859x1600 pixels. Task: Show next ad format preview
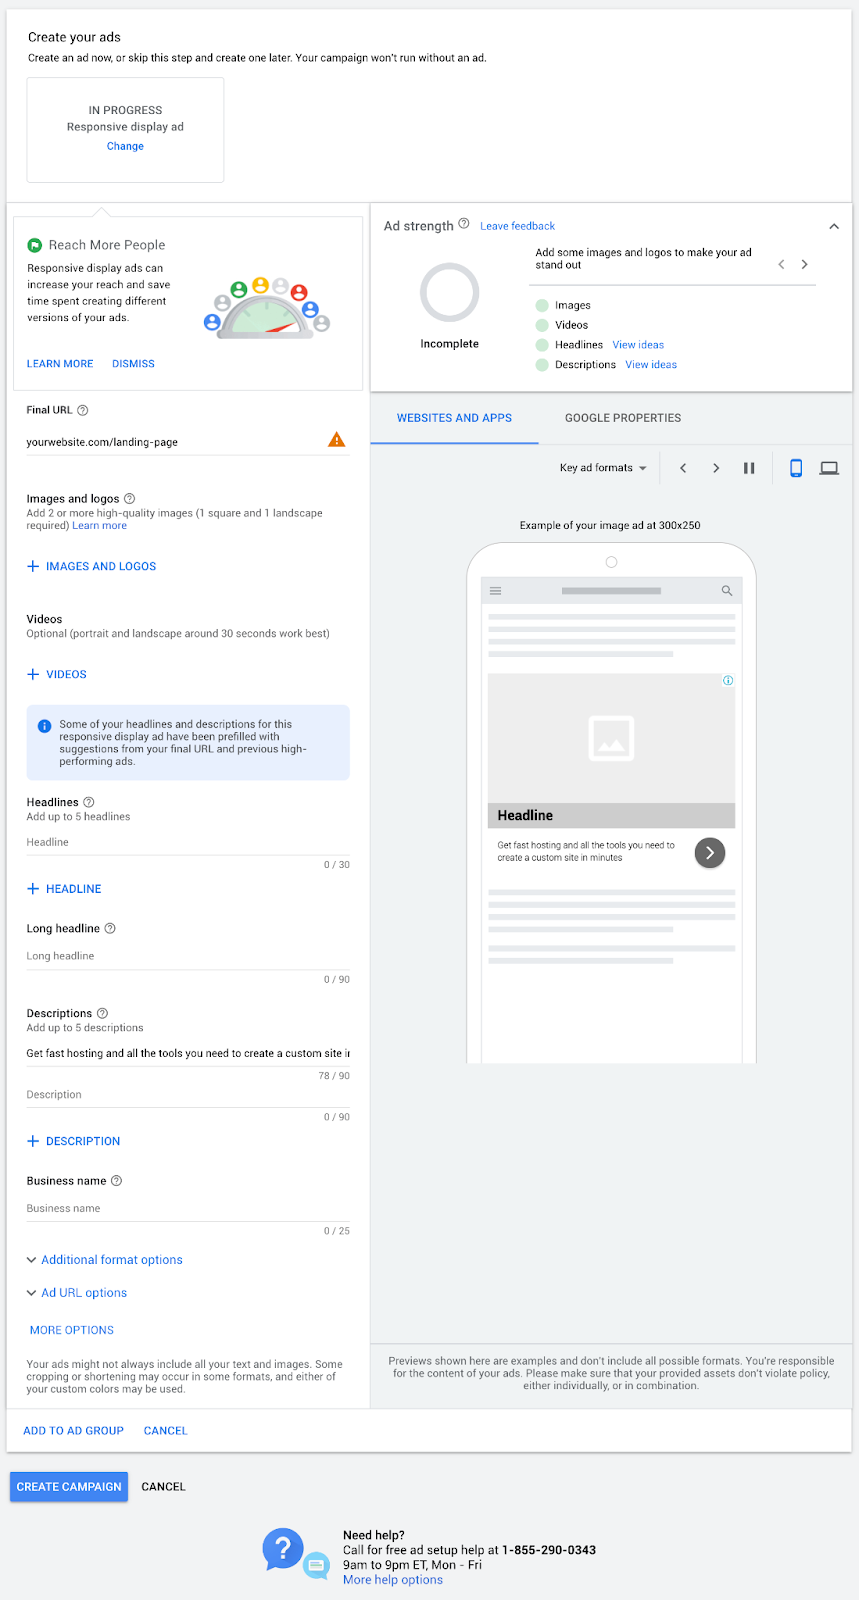tap(716, 468)
